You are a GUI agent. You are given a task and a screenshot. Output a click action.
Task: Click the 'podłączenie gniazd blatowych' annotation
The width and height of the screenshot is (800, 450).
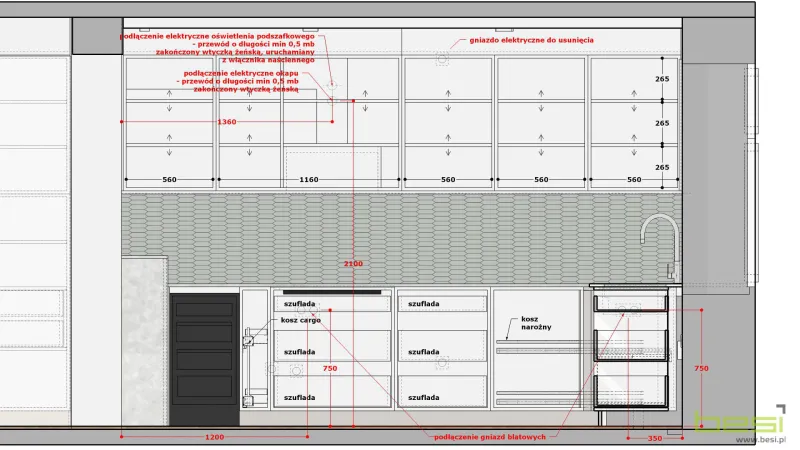coord(490,437)
